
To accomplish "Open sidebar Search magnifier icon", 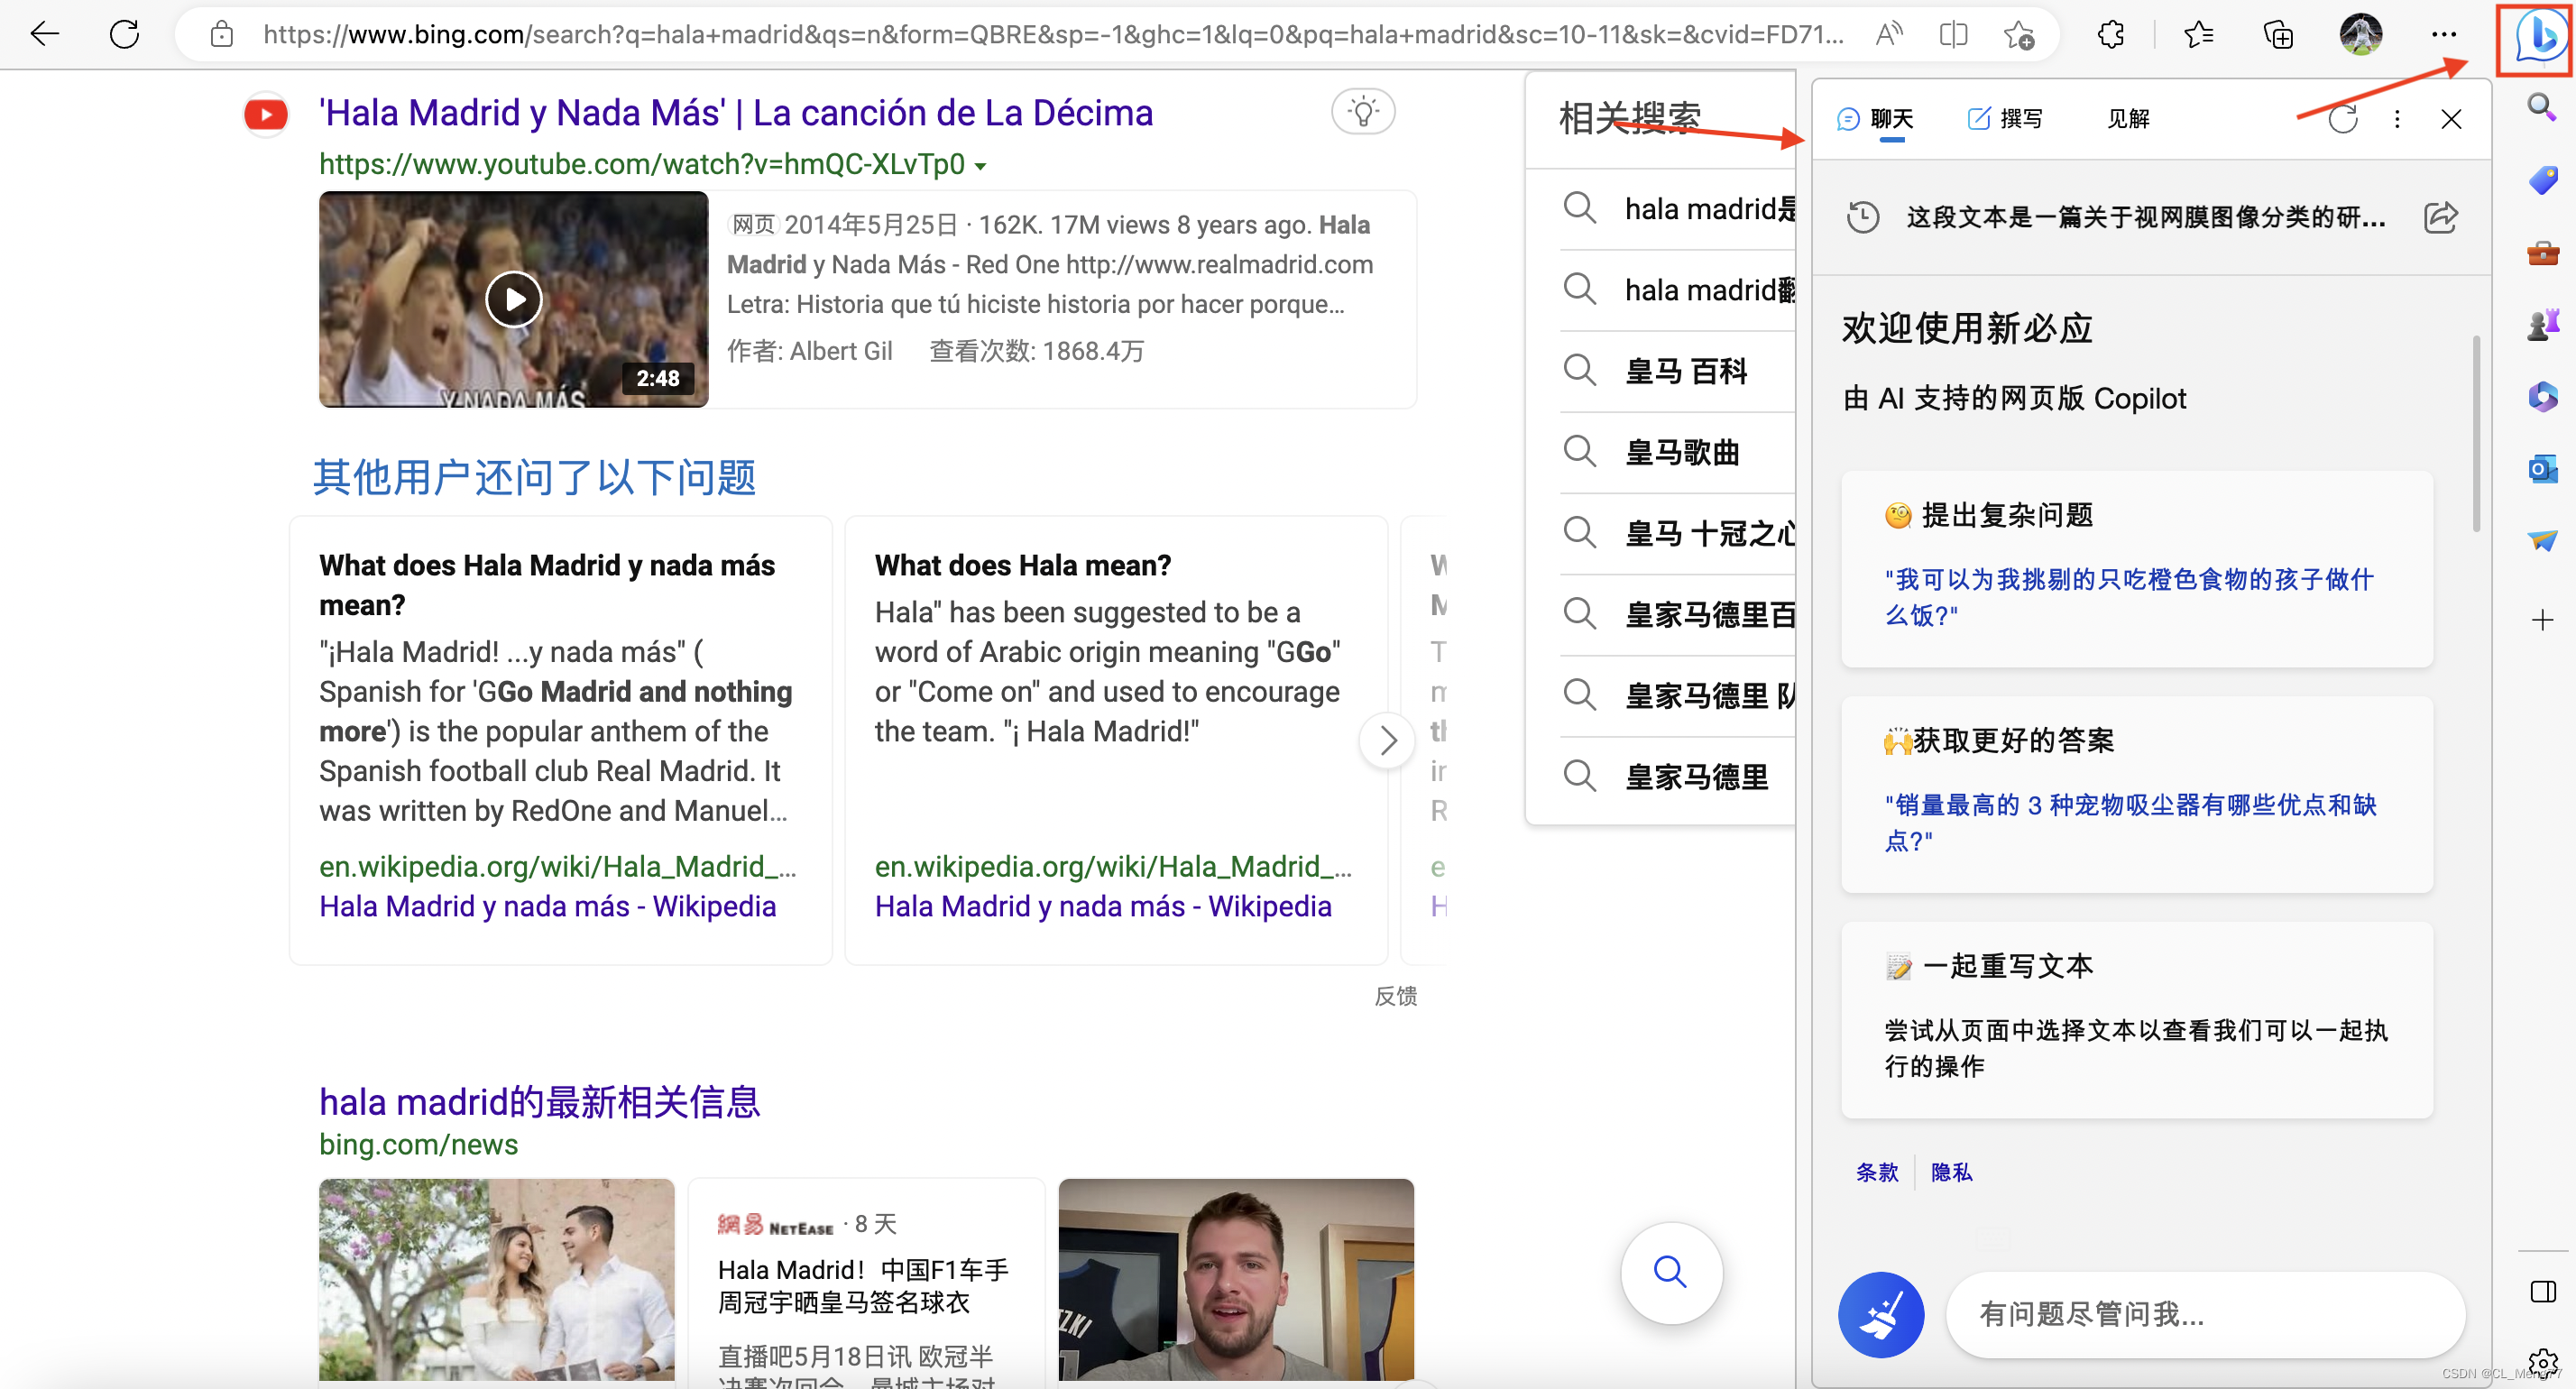I will tap(2542, 107).
